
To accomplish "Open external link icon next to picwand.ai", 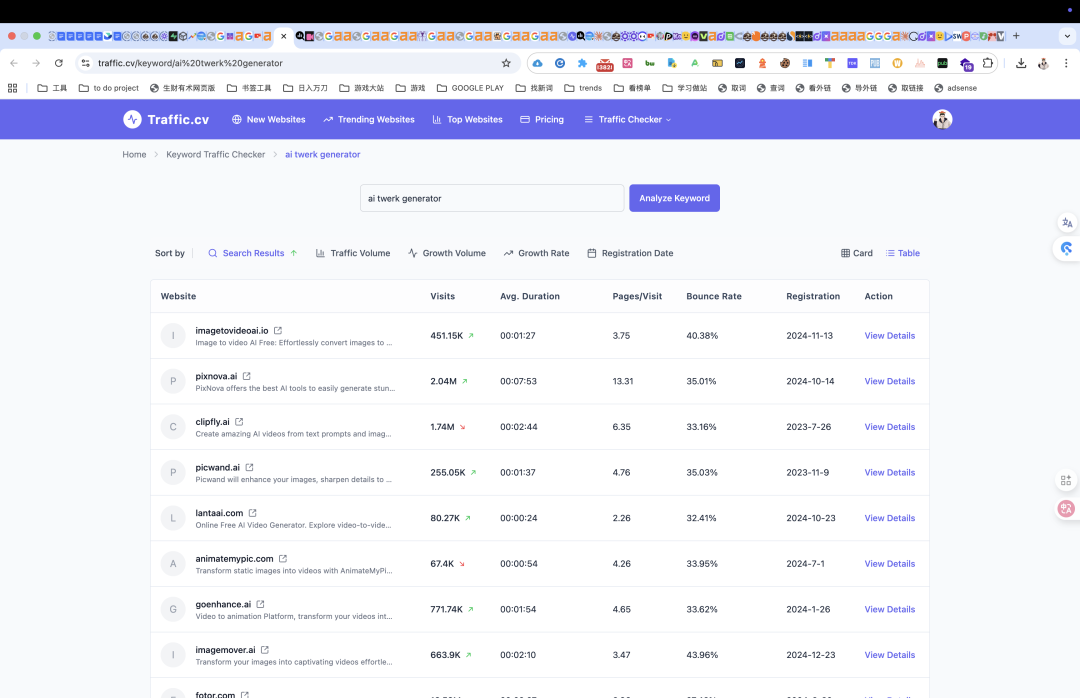I will (x=249, y=467).
